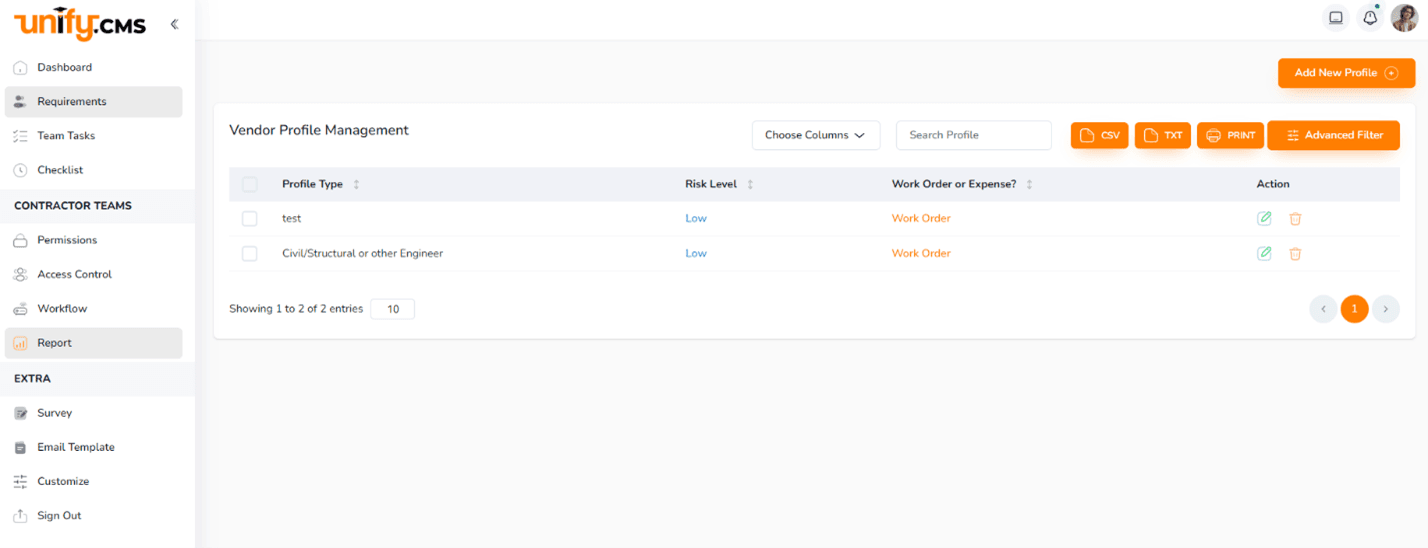Delete the Civil/Structural or other Engineer profile

1295,254
